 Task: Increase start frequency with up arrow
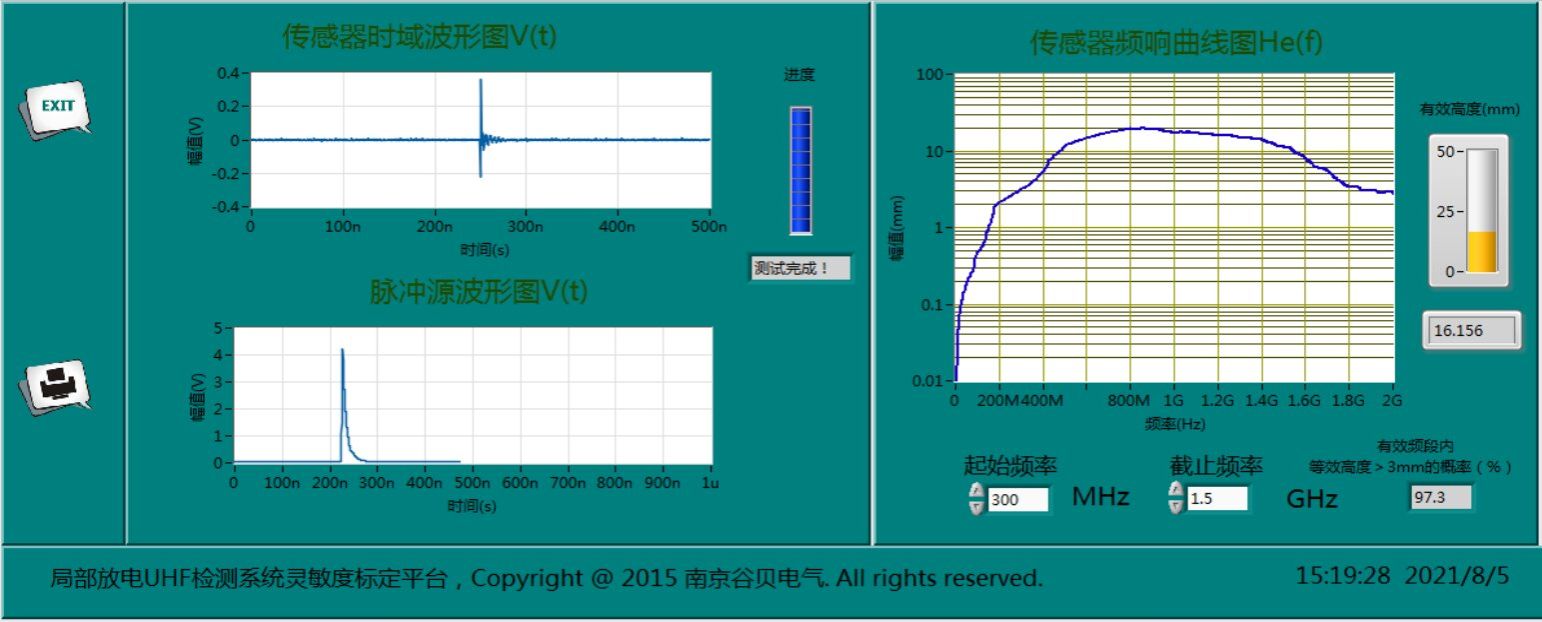coord(976,491)
